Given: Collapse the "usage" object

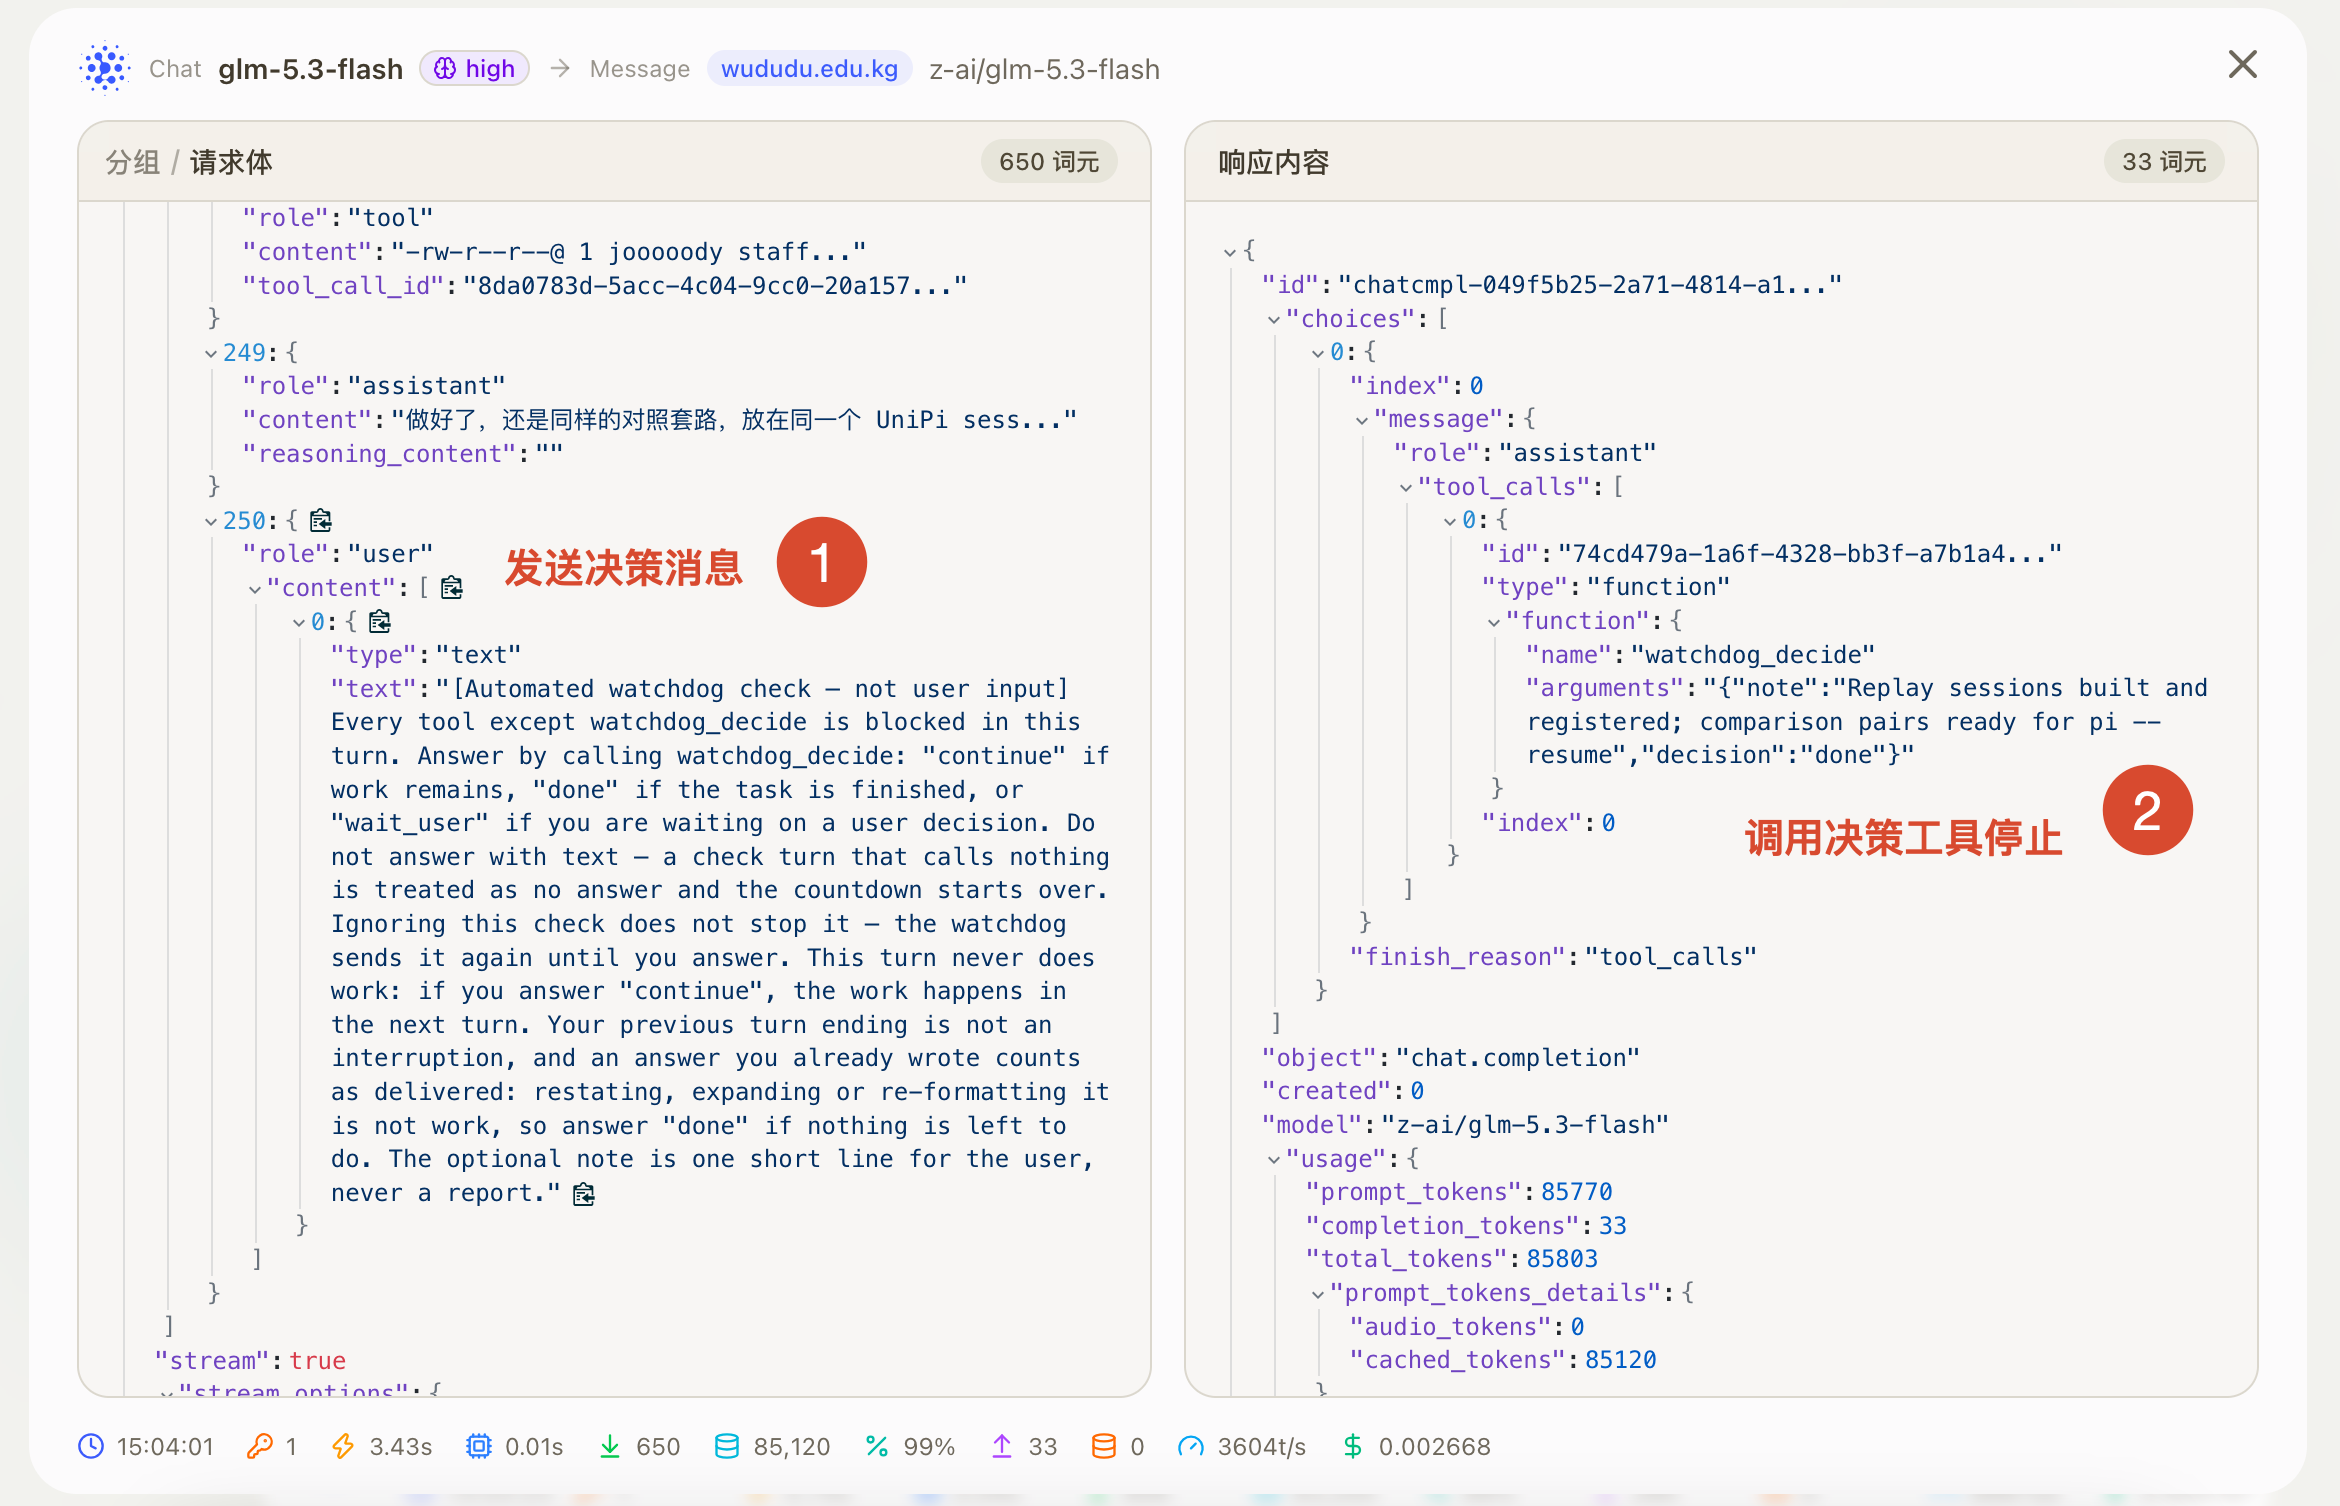Looking at the screenshot, I should (x=1274, y=1159).
